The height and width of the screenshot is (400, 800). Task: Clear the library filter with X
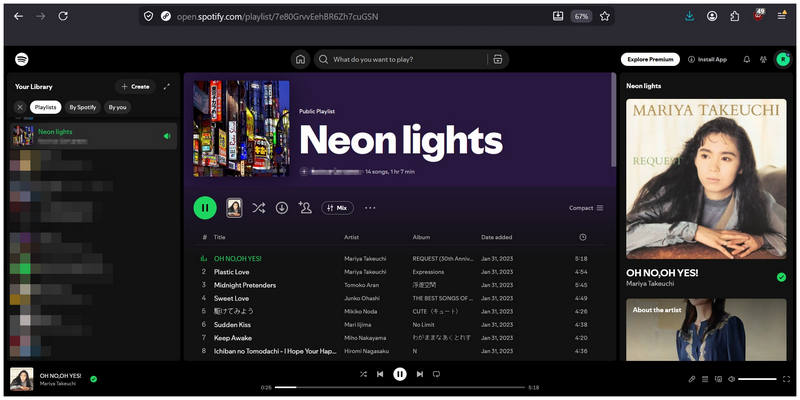tap(20, 107)
